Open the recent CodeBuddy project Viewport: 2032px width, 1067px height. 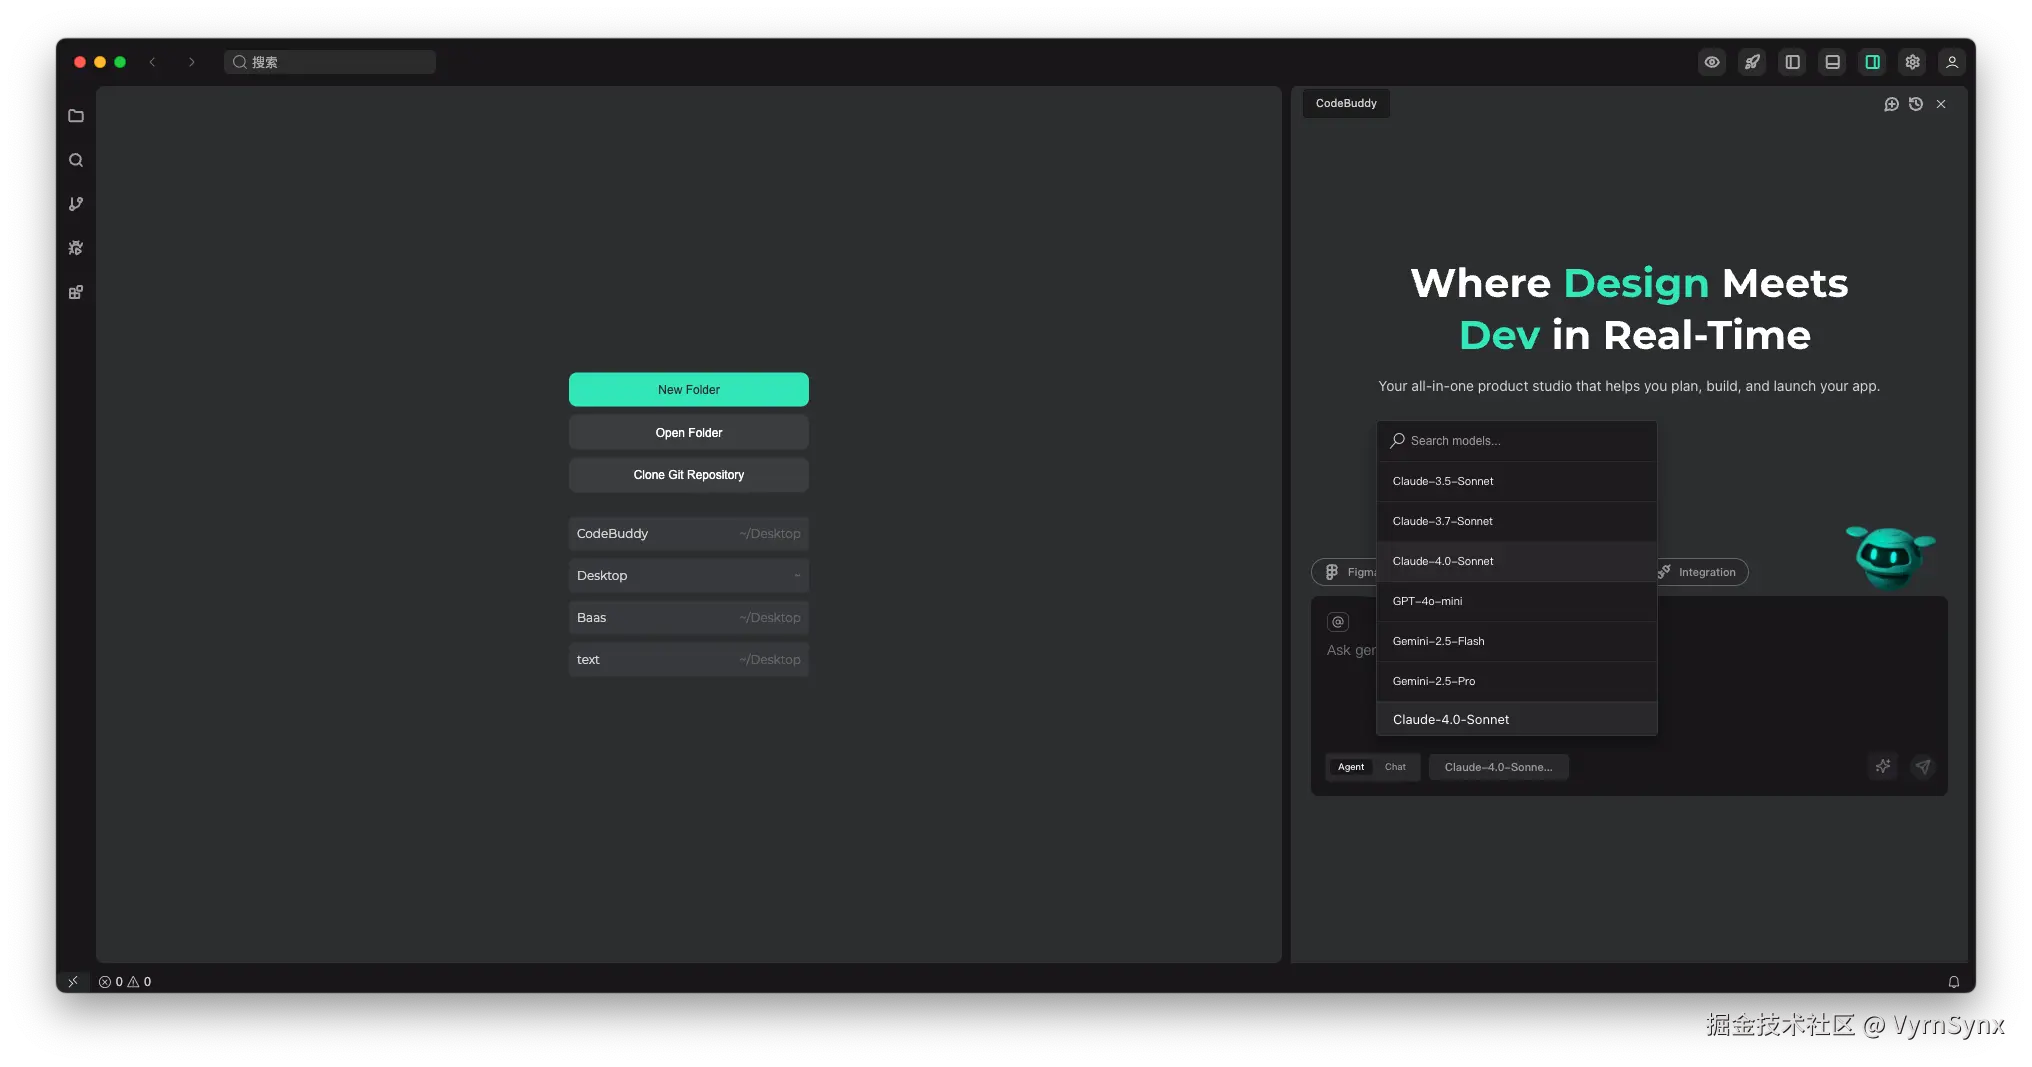click(689, 534)
